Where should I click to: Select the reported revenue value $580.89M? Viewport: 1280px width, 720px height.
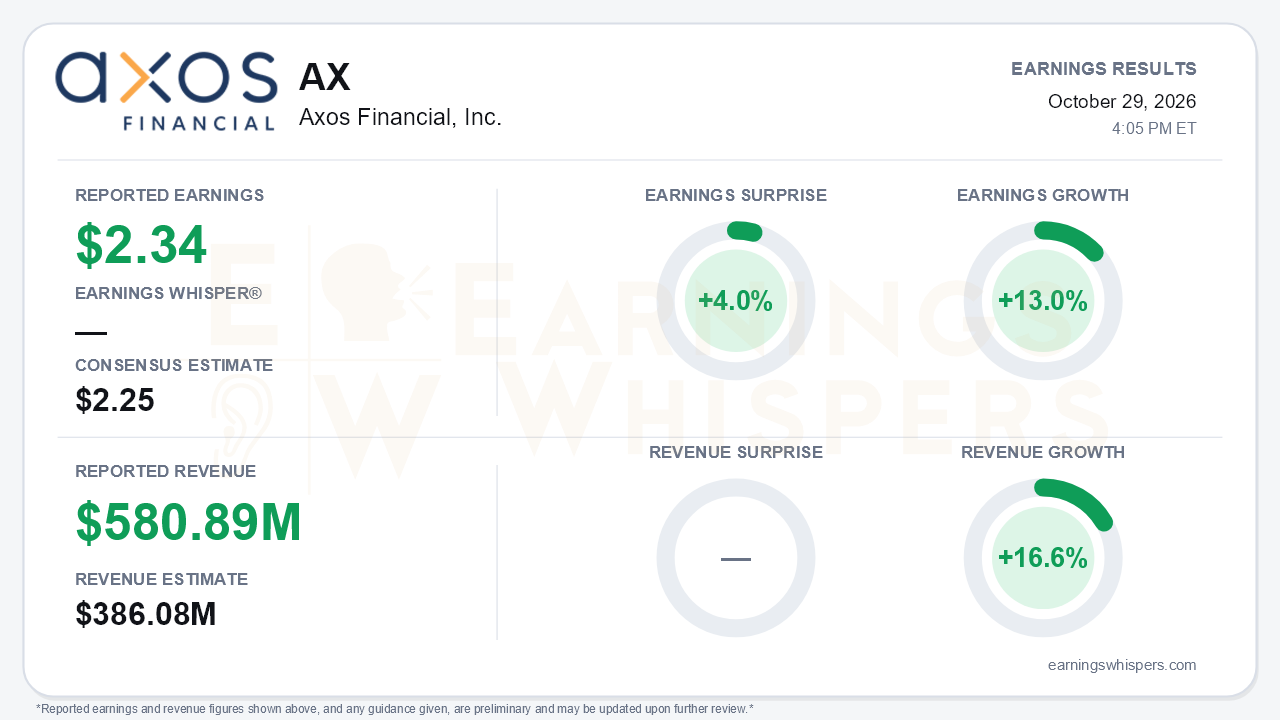point(188,522)
